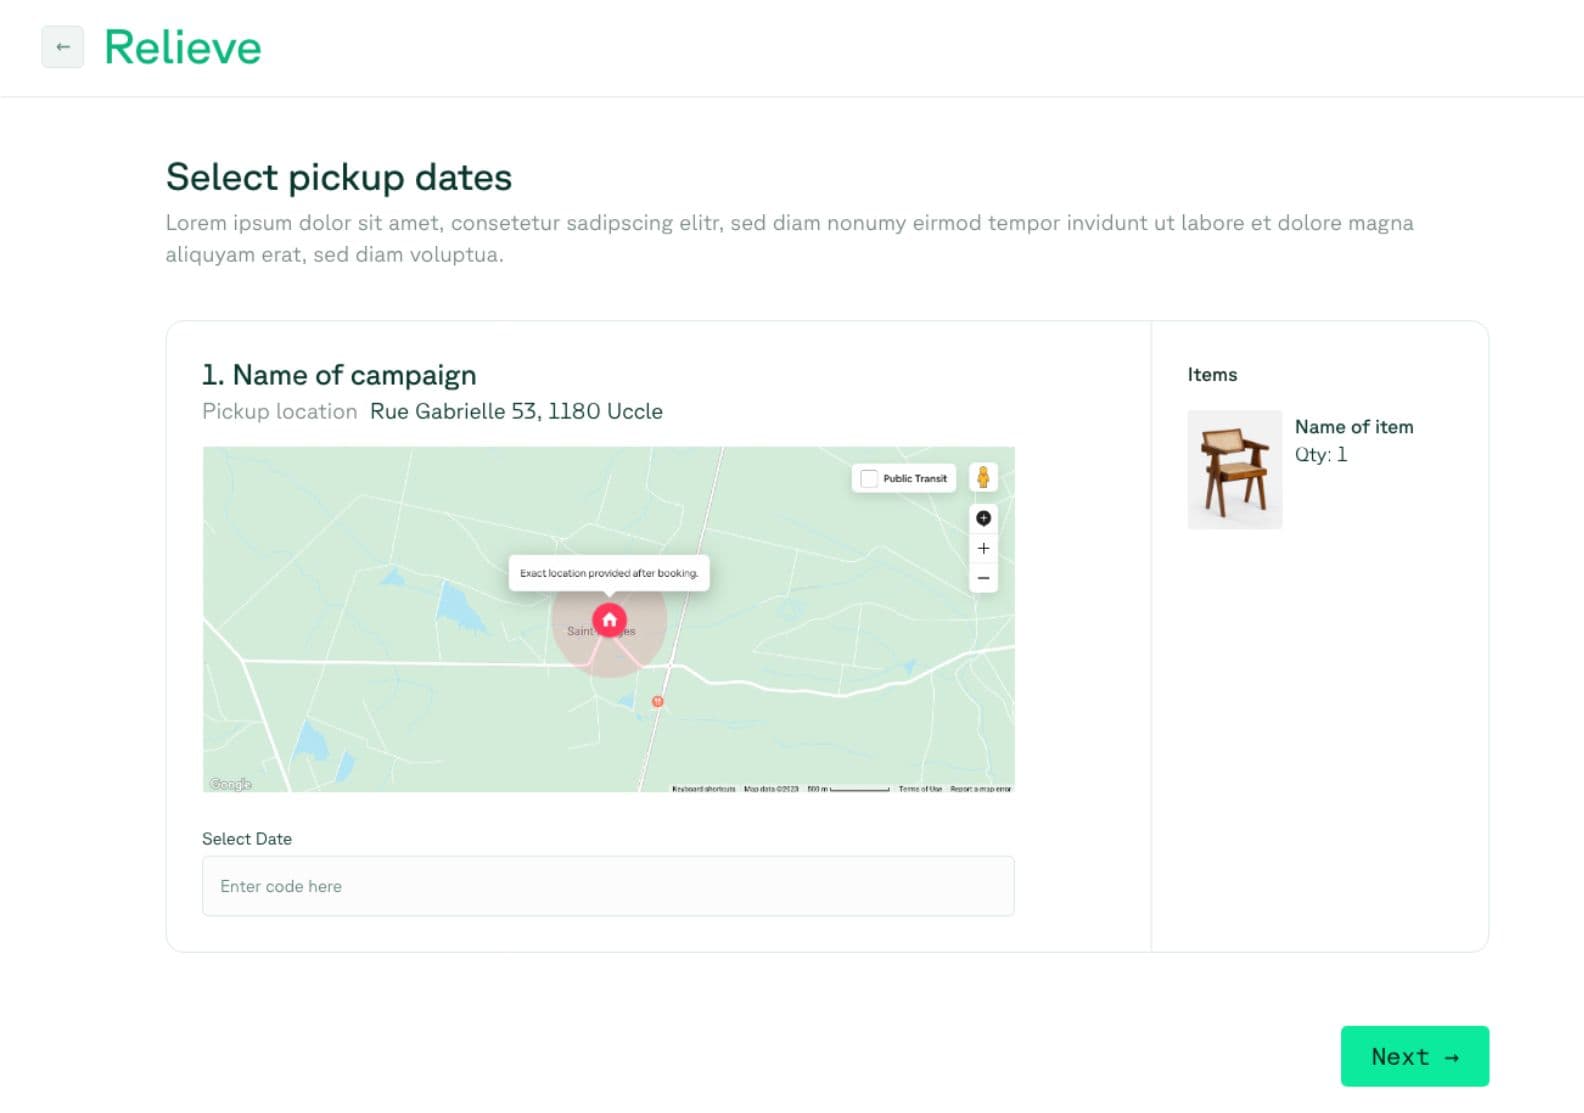
Task: Click the chair item thumbnail
Action: (x=1234, y=469)
